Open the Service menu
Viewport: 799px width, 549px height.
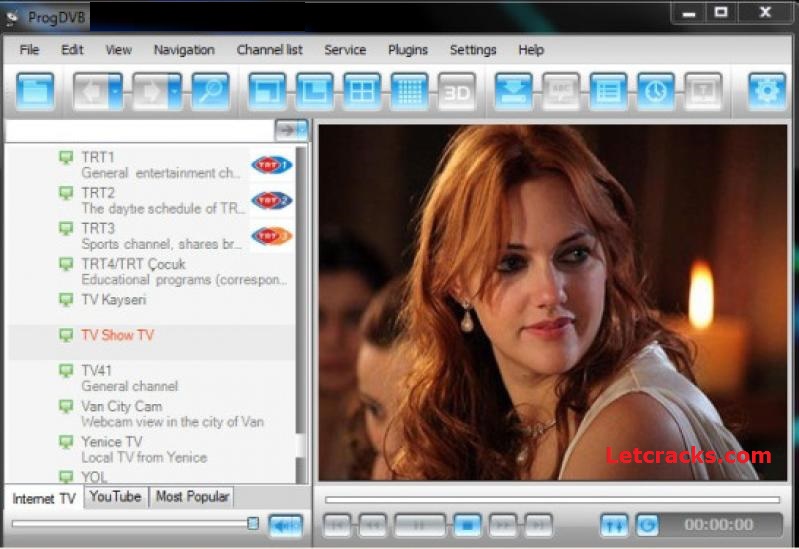coord(345,50)
